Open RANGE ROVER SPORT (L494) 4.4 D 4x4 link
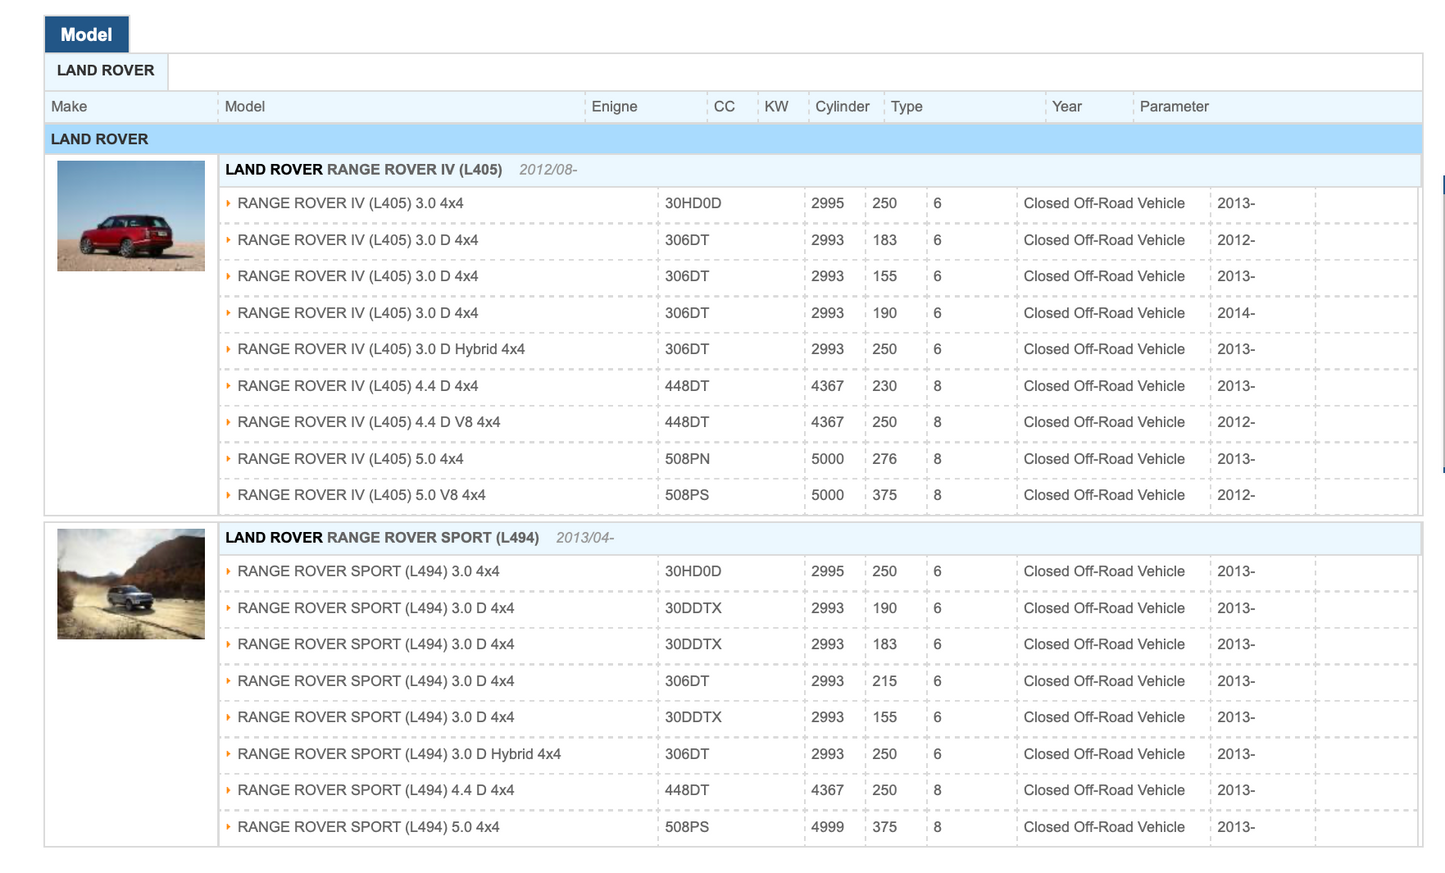1445x873 pixels. tap(376, 790)
